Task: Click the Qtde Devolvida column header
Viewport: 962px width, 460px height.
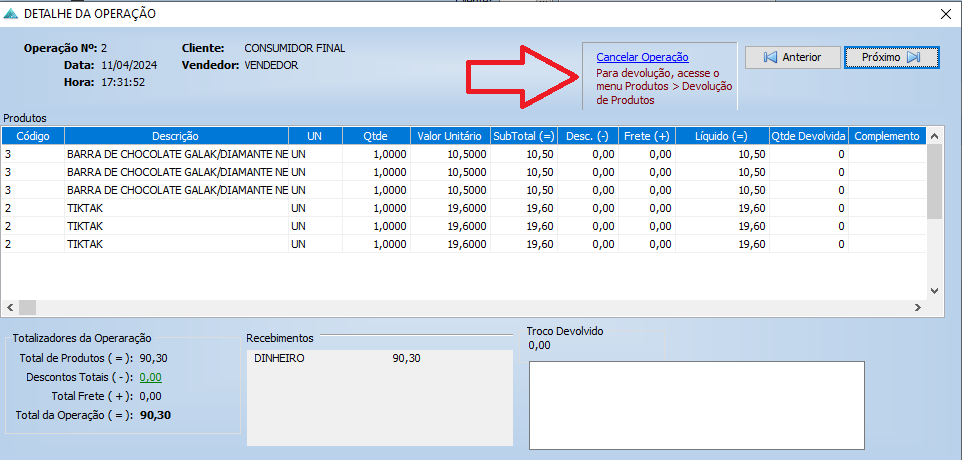Action: 809,136
